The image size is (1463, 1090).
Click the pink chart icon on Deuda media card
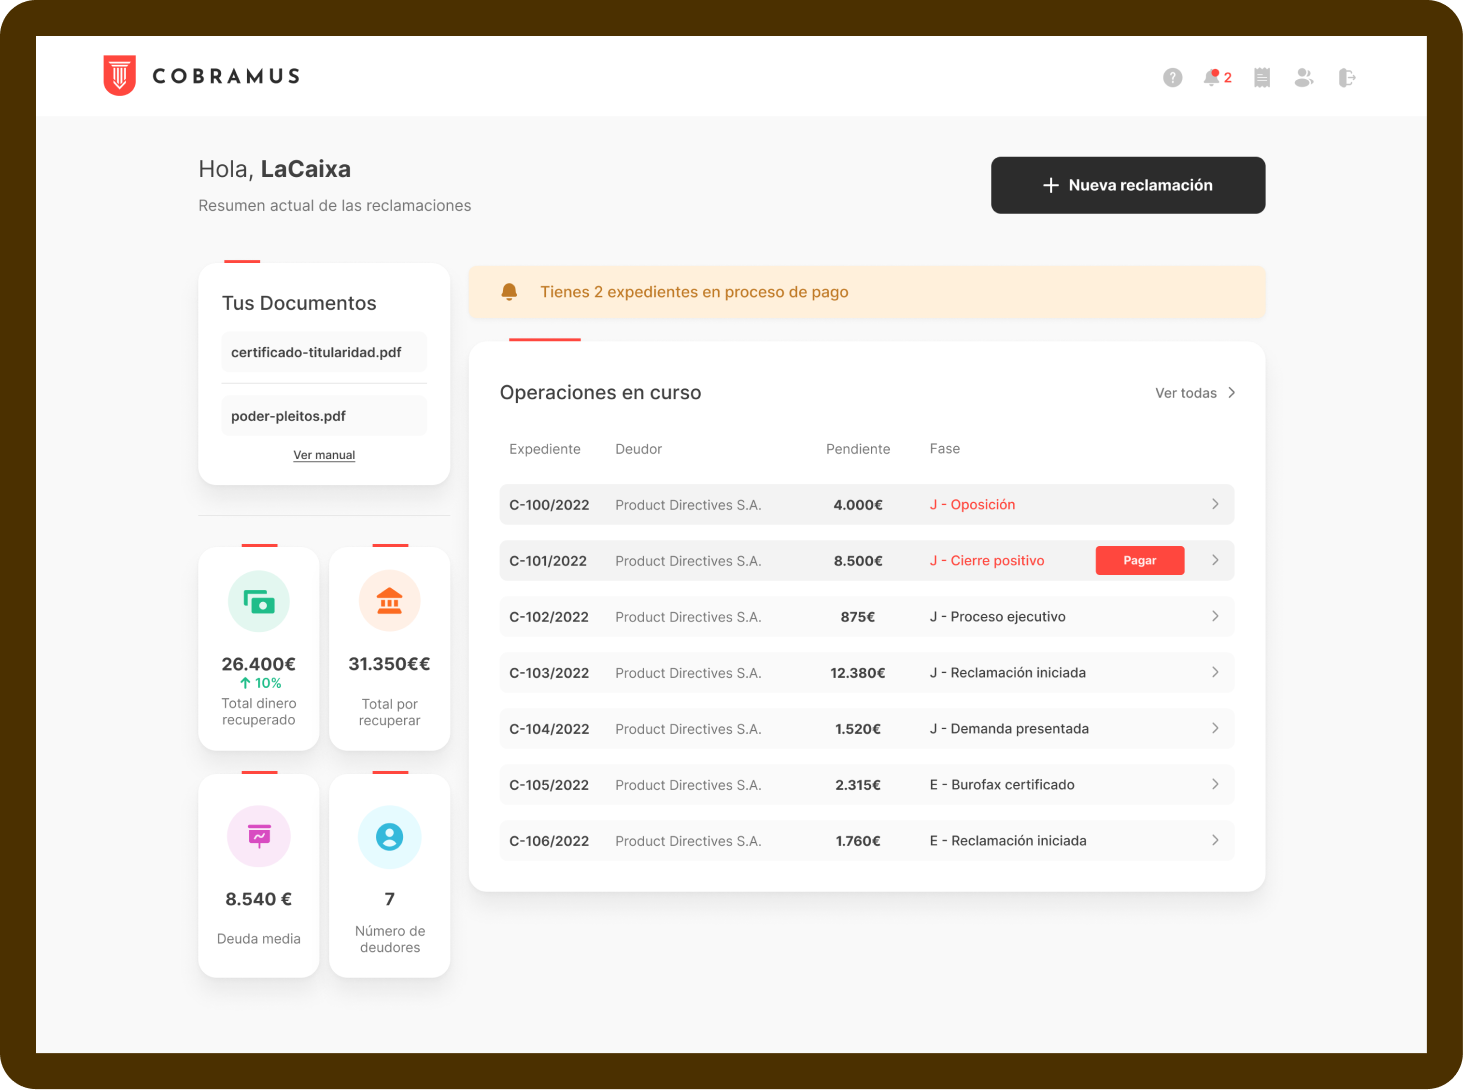coord(259,836)
